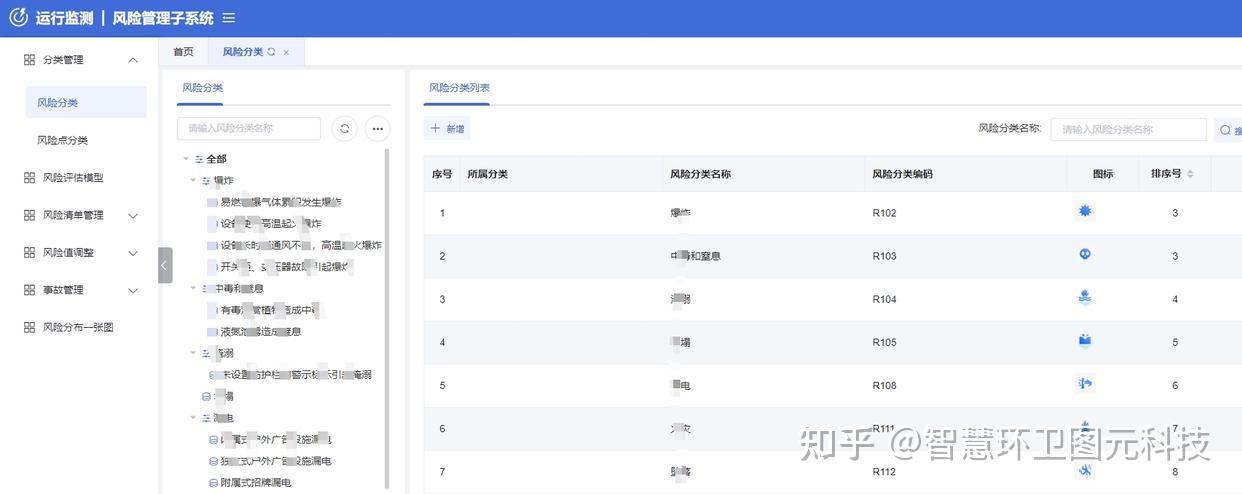Click the icon in row R112
Viewport: 1242px width, 494px height.
point(1085,470)
